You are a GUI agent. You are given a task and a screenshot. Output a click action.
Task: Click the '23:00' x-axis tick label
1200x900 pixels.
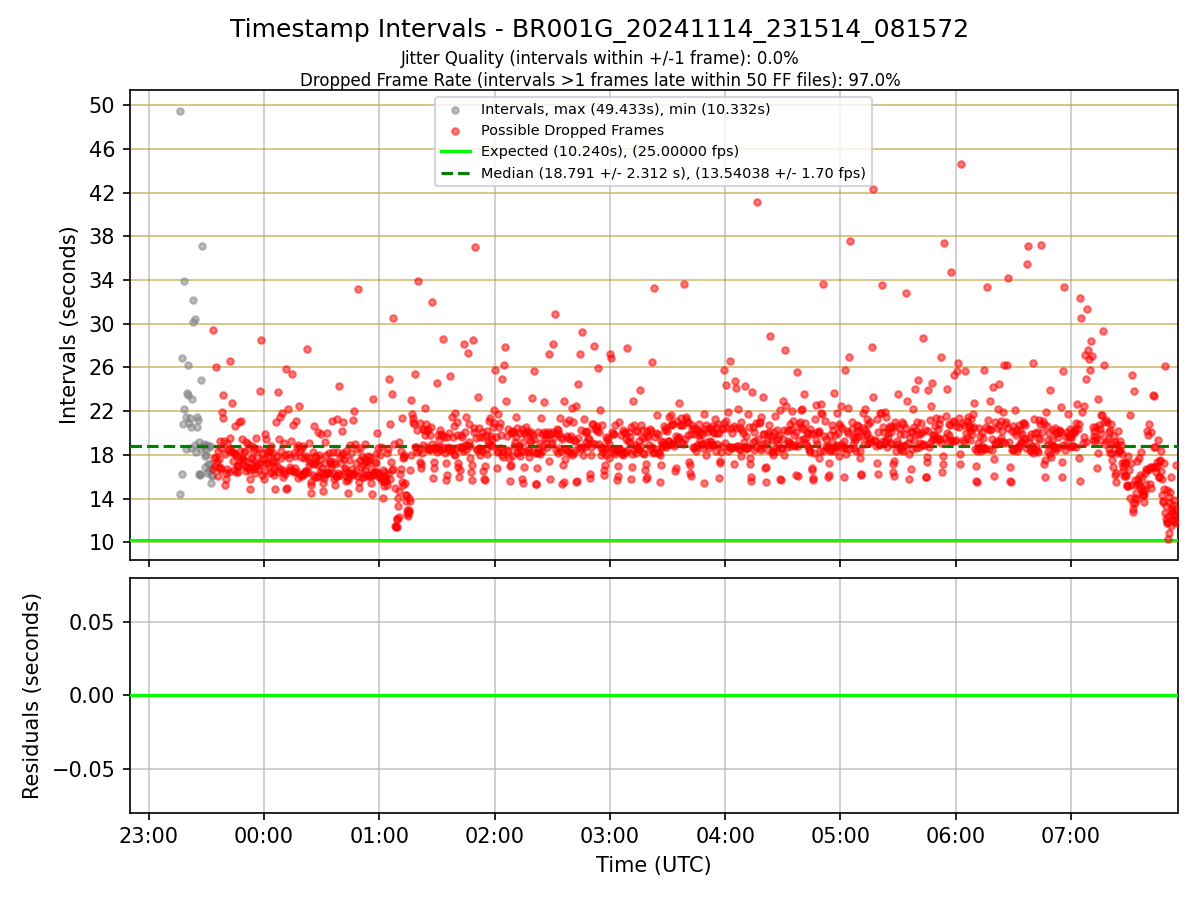[149, 834]
